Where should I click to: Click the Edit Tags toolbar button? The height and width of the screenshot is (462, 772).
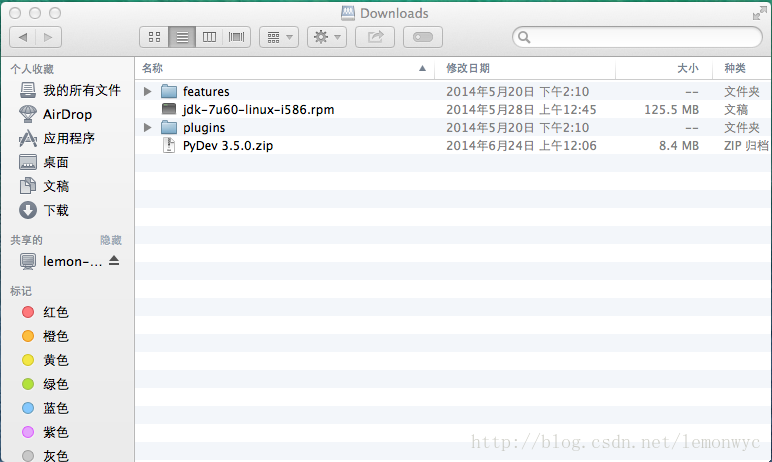[423, 37]
